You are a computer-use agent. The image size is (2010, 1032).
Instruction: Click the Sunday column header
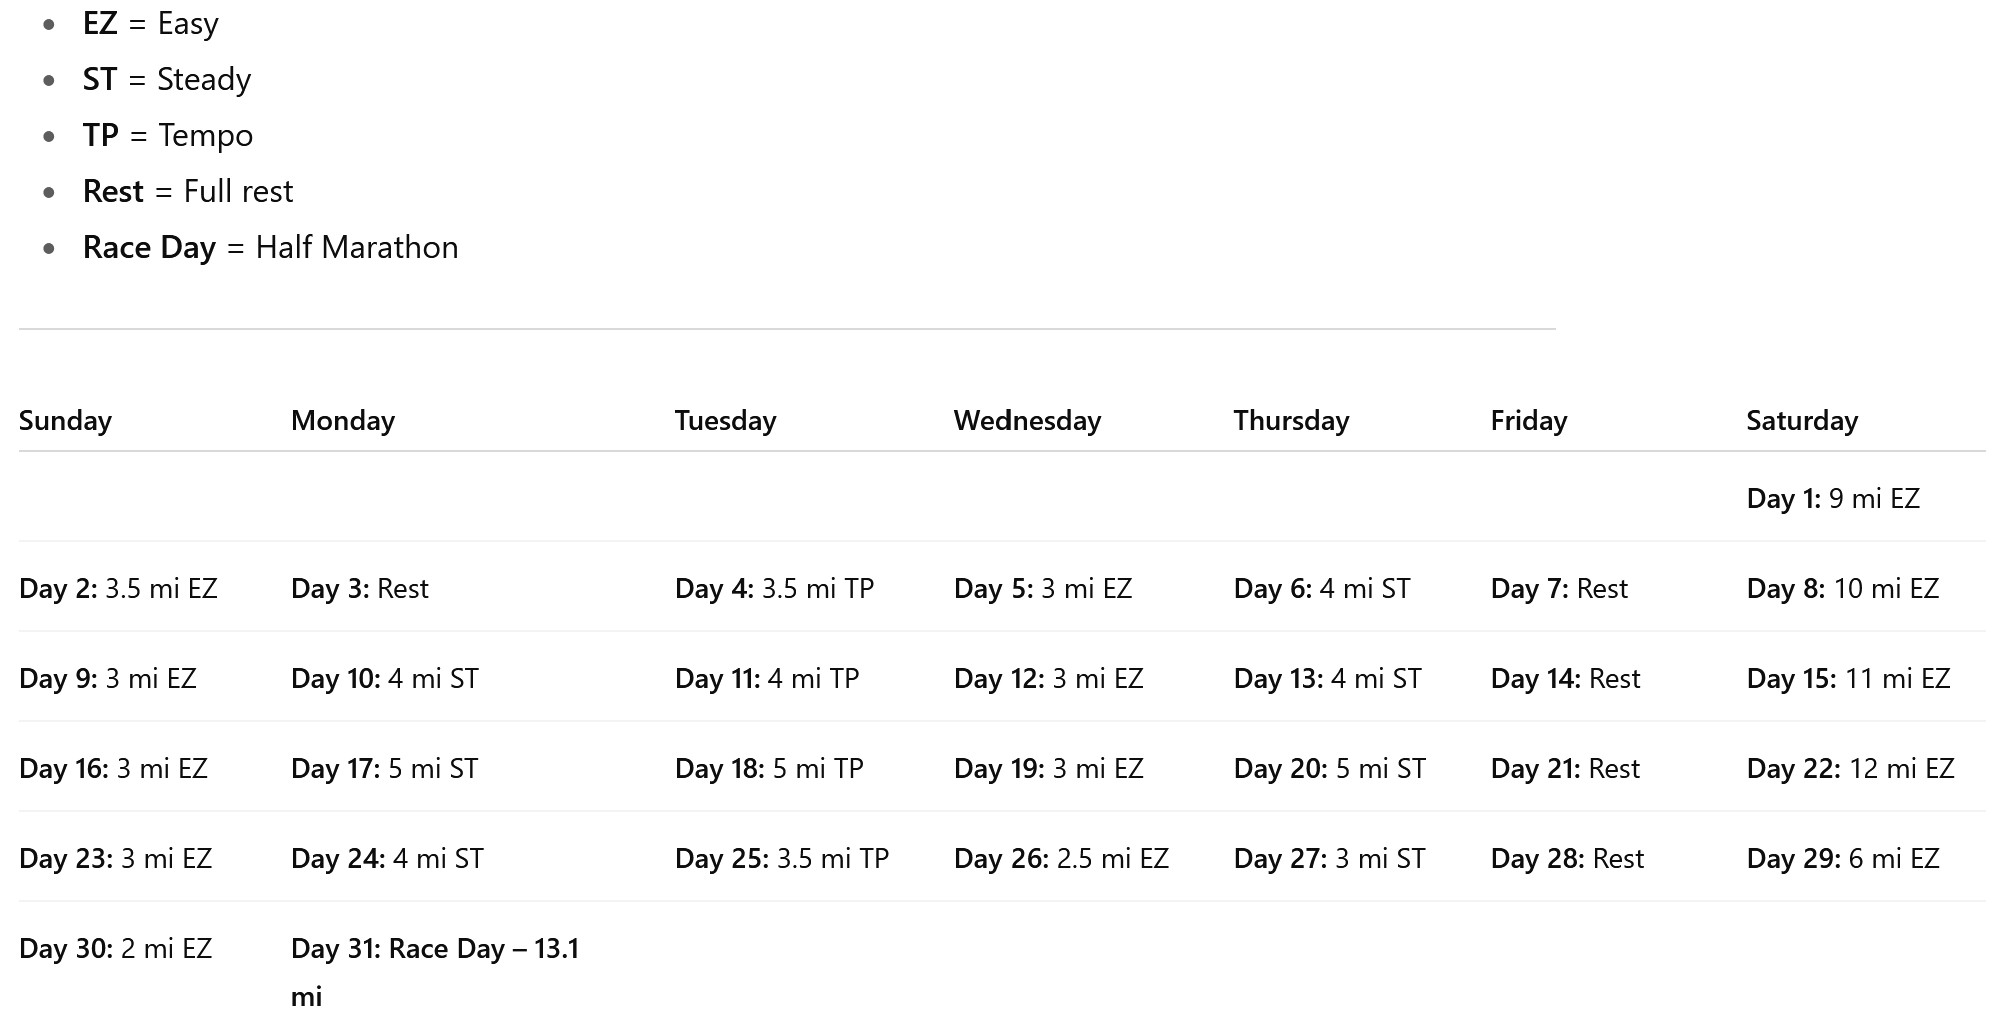point(65,421)
